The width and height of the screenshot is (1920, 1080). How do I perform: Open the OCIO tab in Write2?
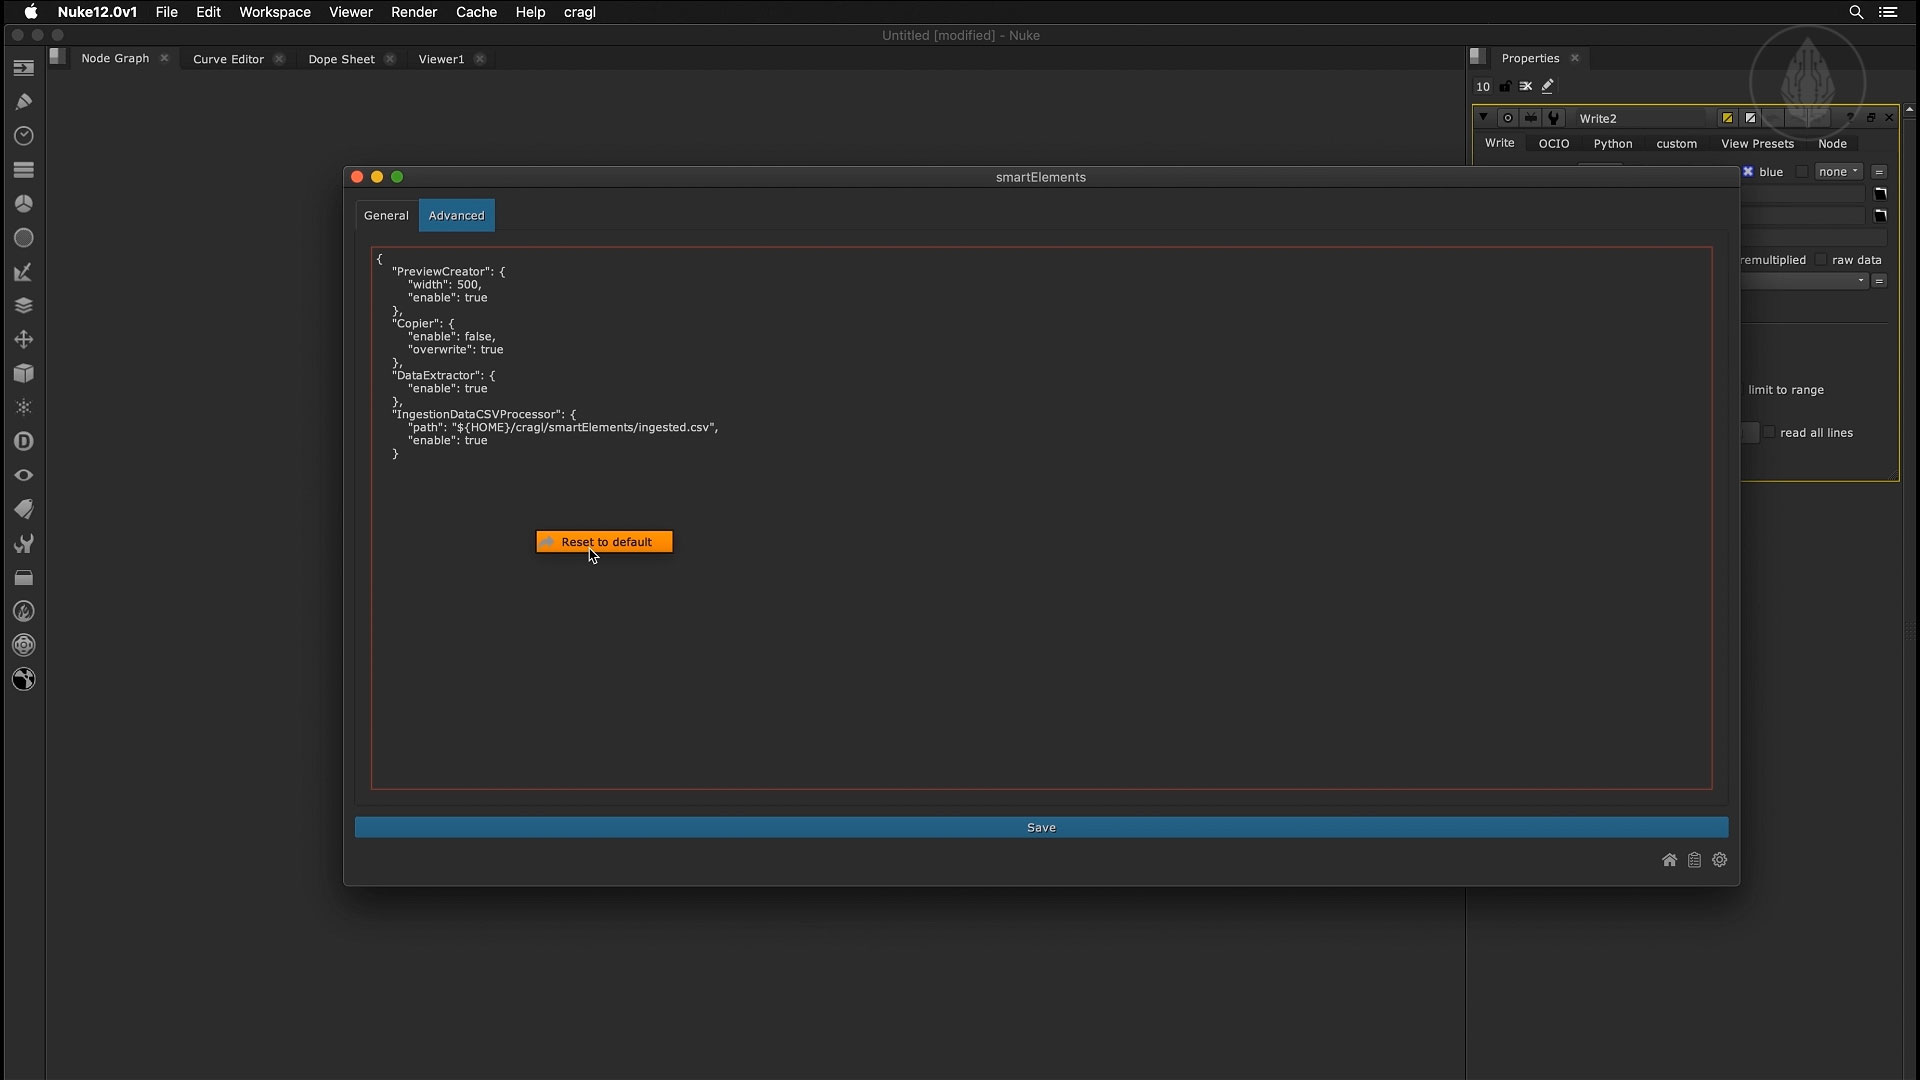coord(1553,144)
